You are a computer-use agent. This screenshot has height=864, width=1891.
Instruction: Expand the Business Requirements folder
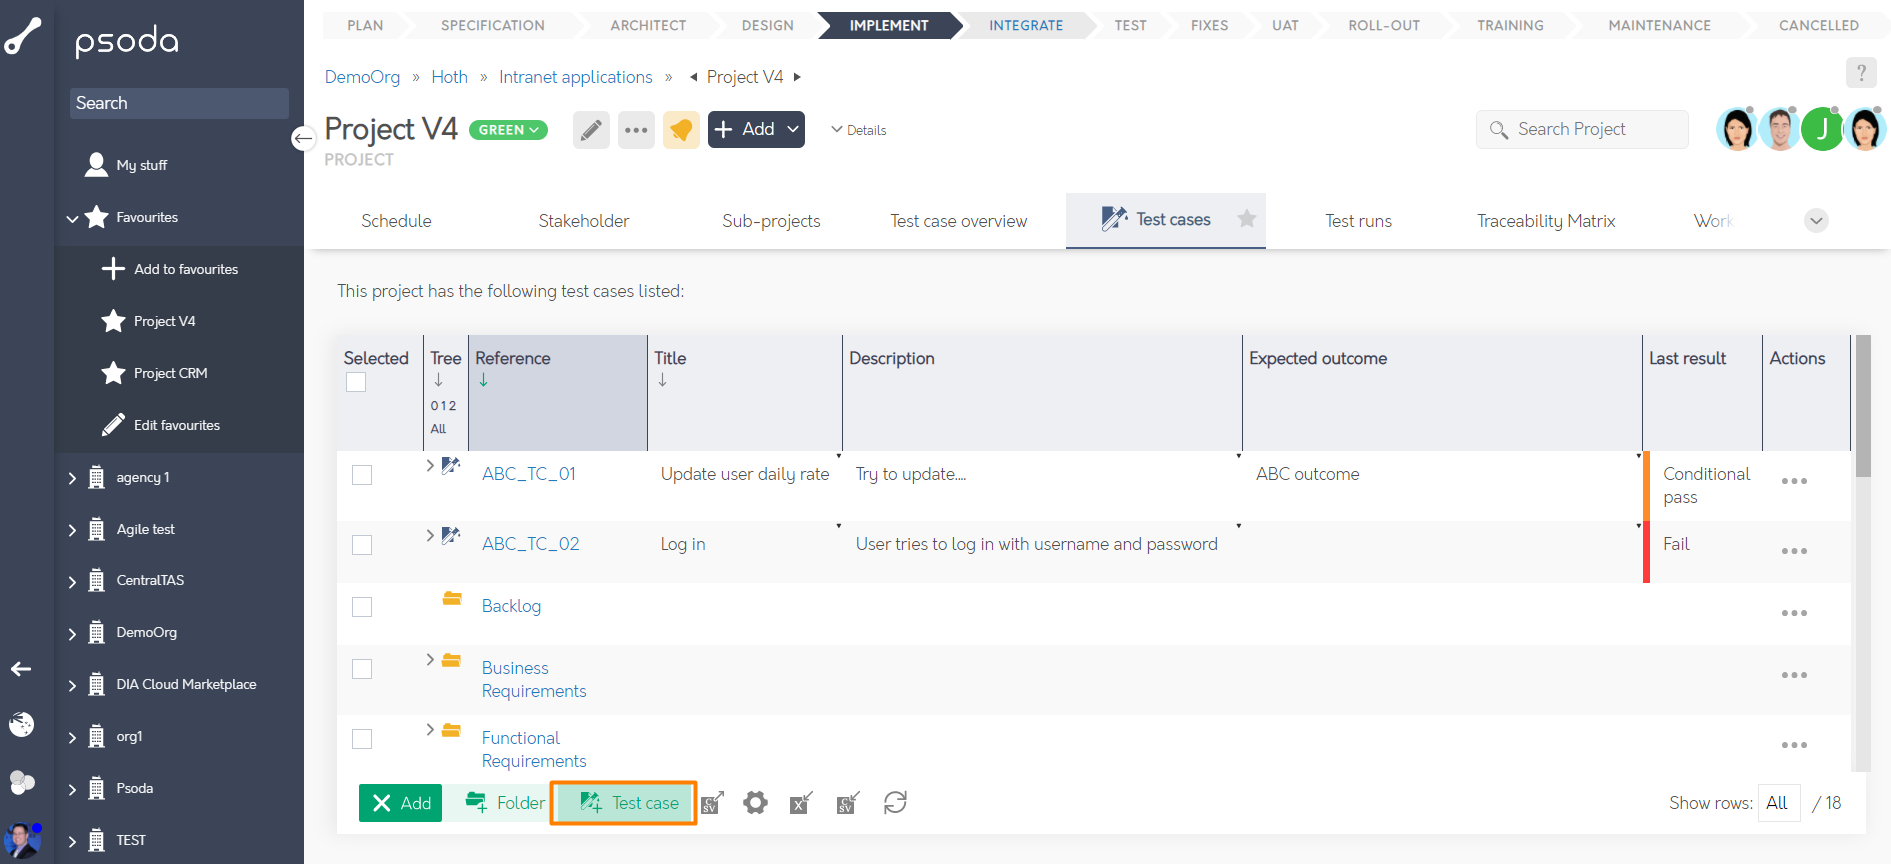pos(430,659)
